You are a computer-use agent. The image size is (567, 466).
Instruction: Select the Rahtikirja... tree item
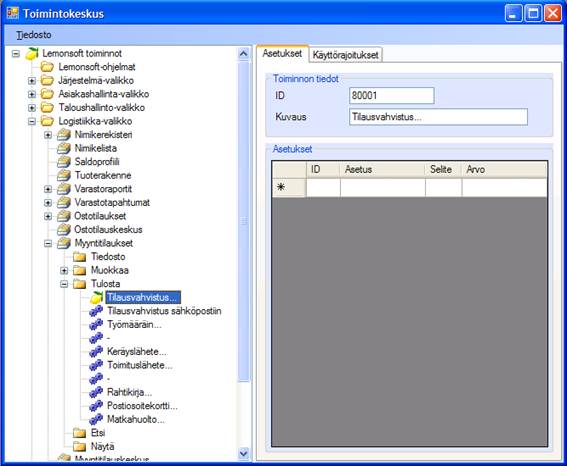tap(129, 392)
